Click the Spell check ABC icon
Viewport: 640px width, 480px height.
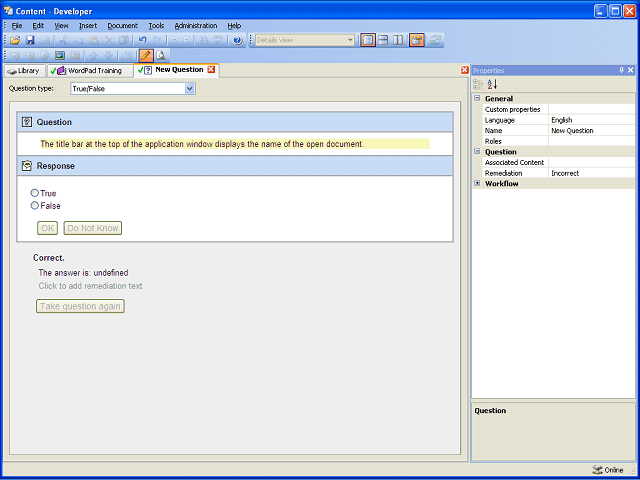tap(219, 40)
